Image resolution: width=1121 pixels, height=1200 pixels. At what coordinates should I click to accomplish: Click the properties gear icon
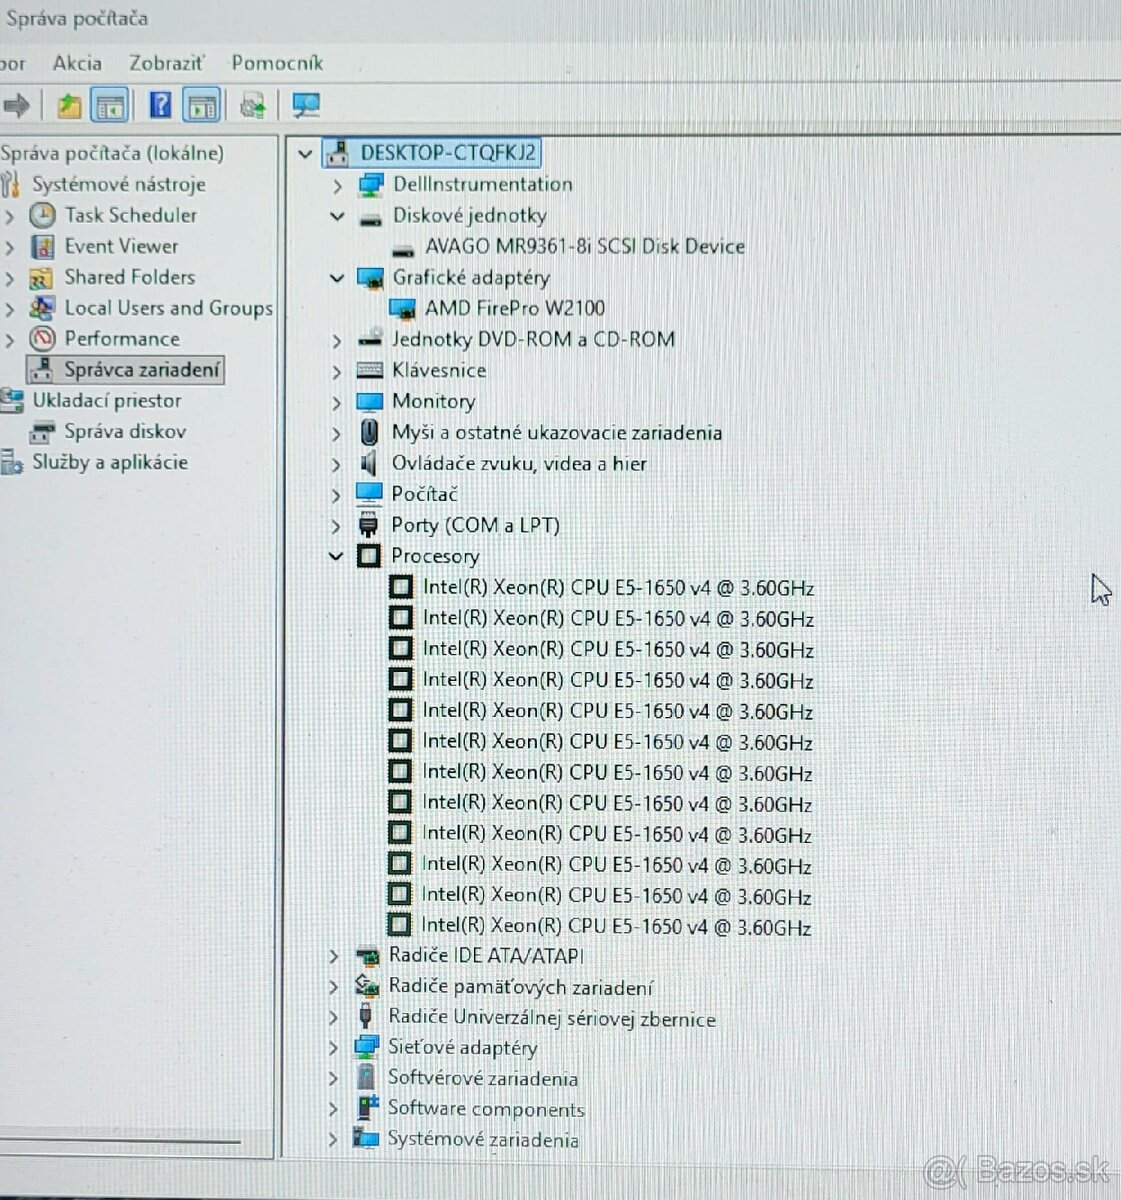(x=251, y=104)
